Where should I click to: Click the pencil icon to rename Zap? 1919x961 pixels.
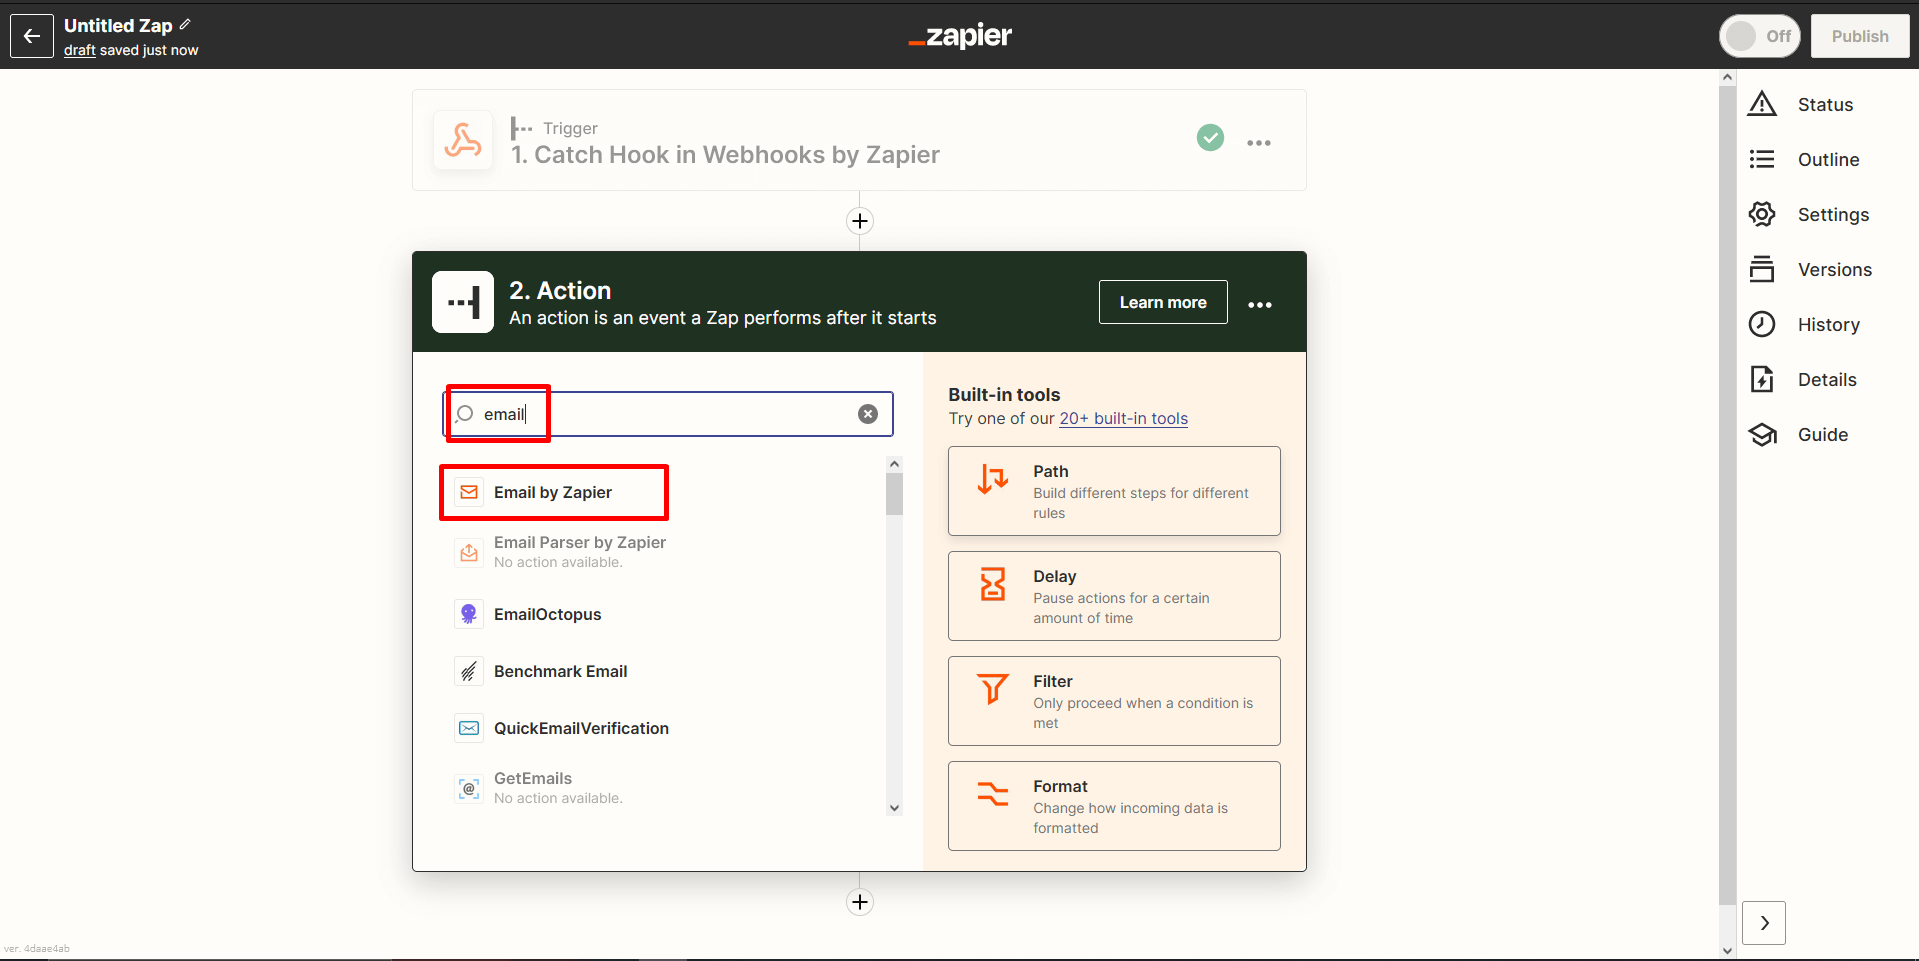click(x=185, y=24)
